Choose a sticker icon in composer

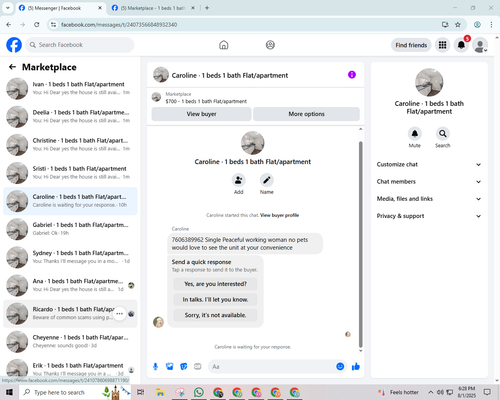point(184,367)
